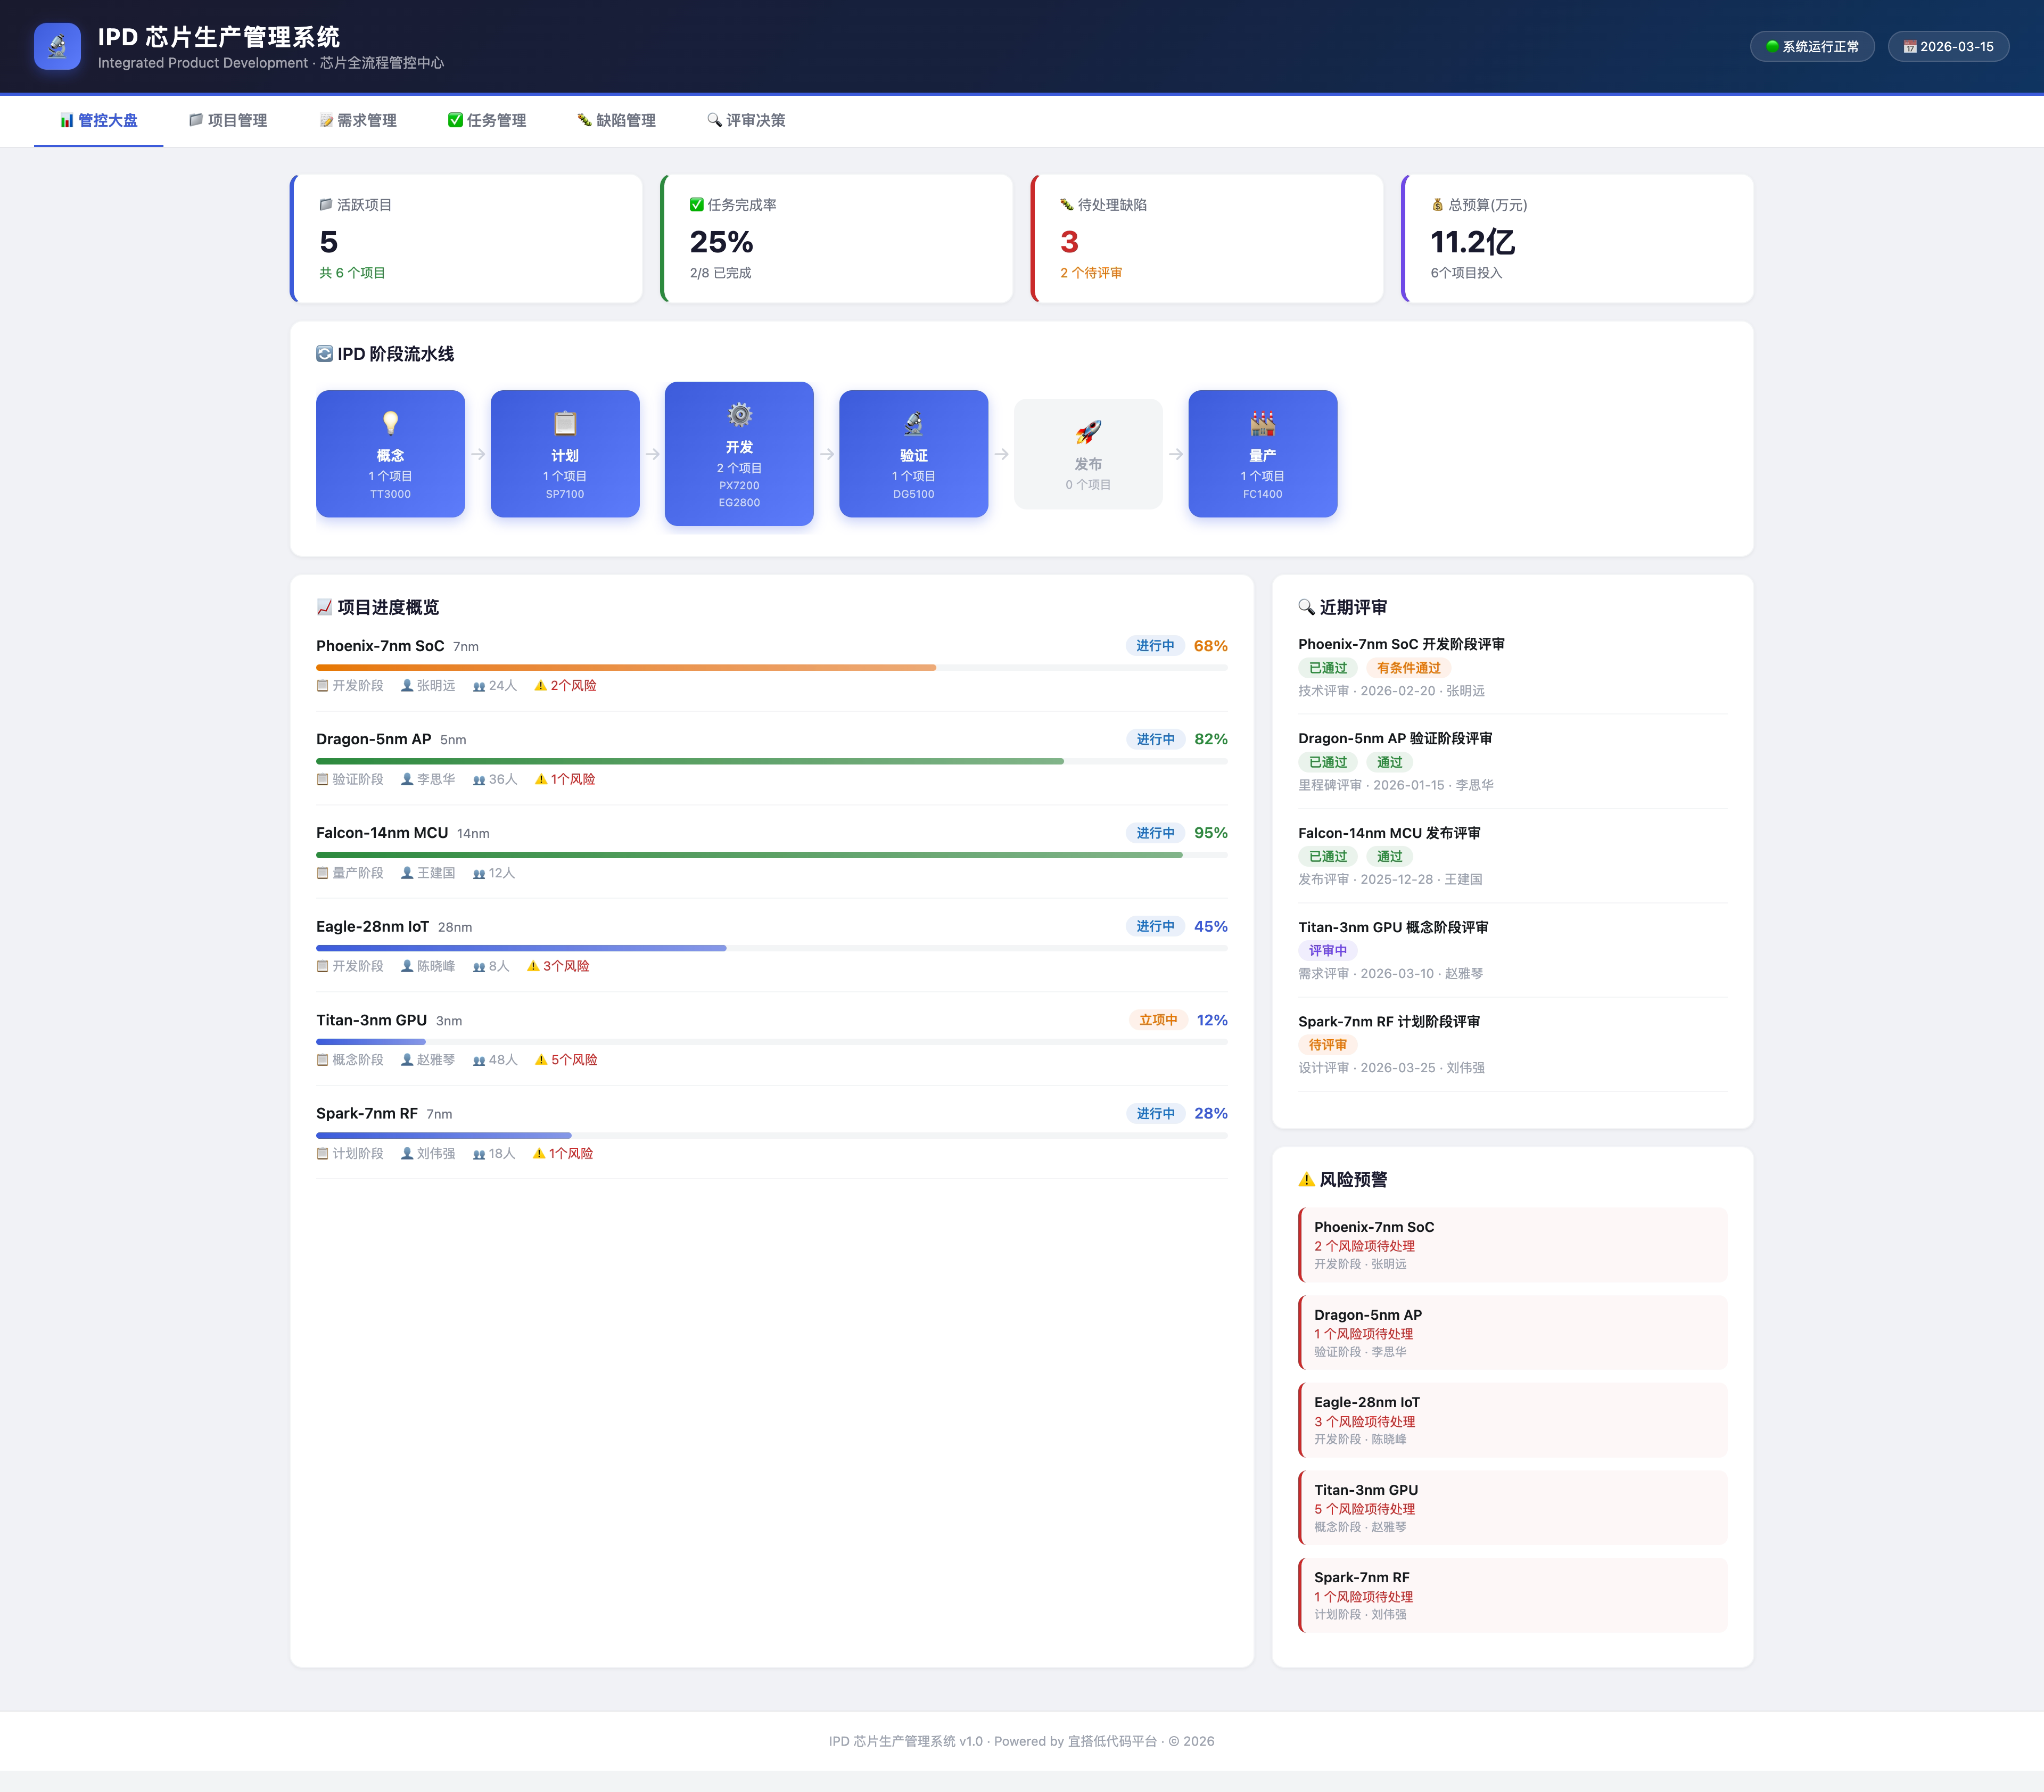Go to the 评审决策 tab
Screen dimensions: 2044x1792
point(746,120)
